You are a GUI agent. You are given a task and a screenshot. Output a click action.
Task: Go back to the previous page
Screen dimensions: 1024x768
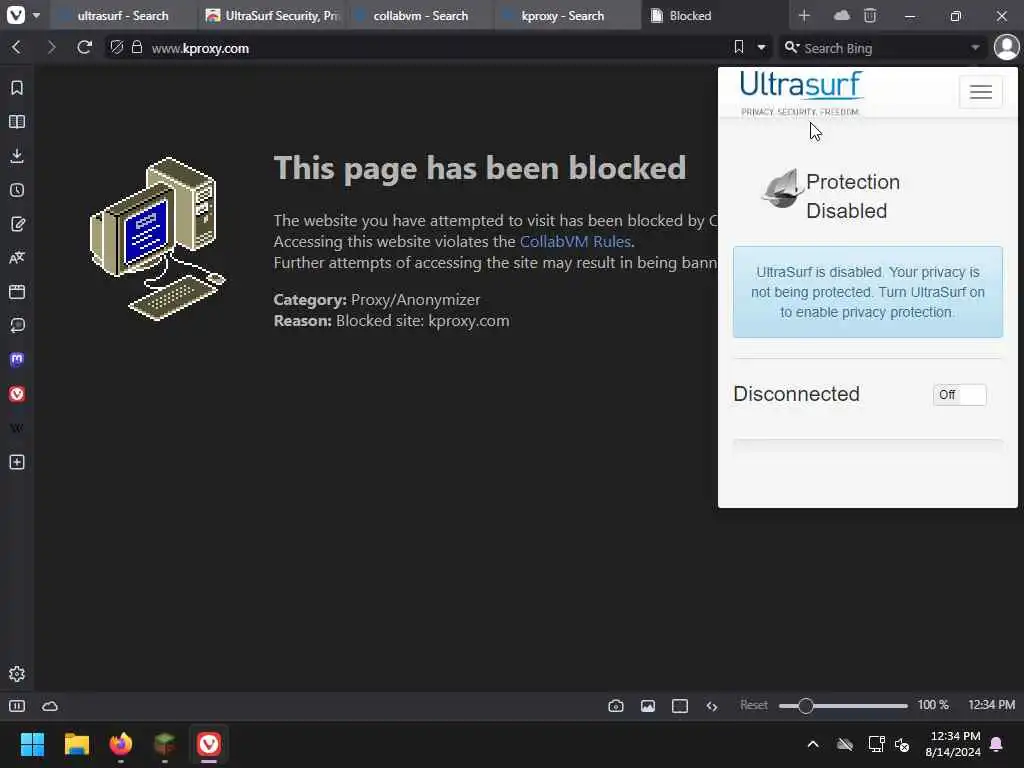point(16,48)
